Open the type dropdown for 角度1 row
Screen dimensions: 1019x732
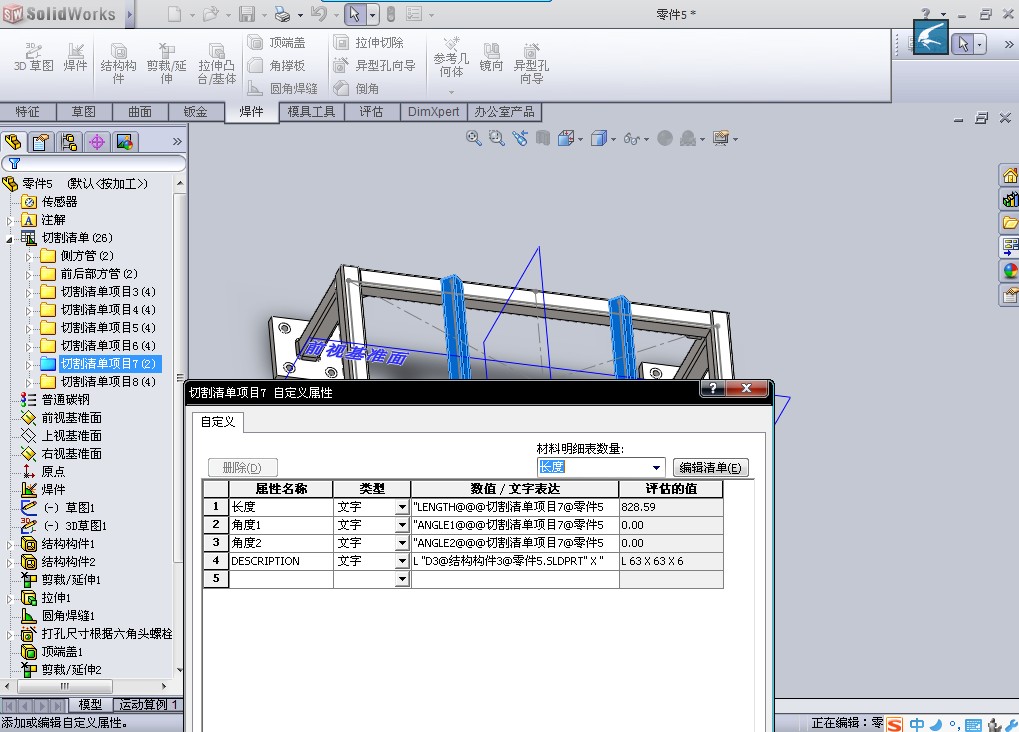[402, 525]
